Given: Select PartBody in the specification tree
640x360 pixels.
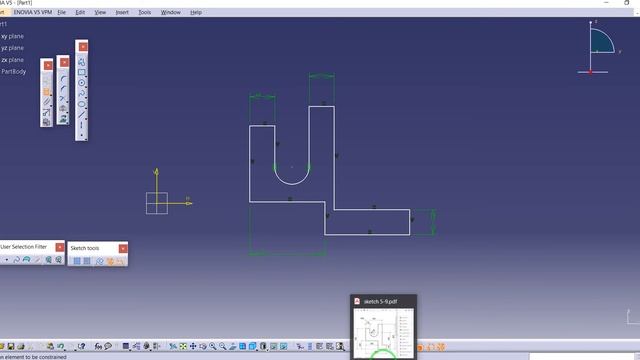Looking at the screenshot, I should pyautogui.click(x=13, y=71).
